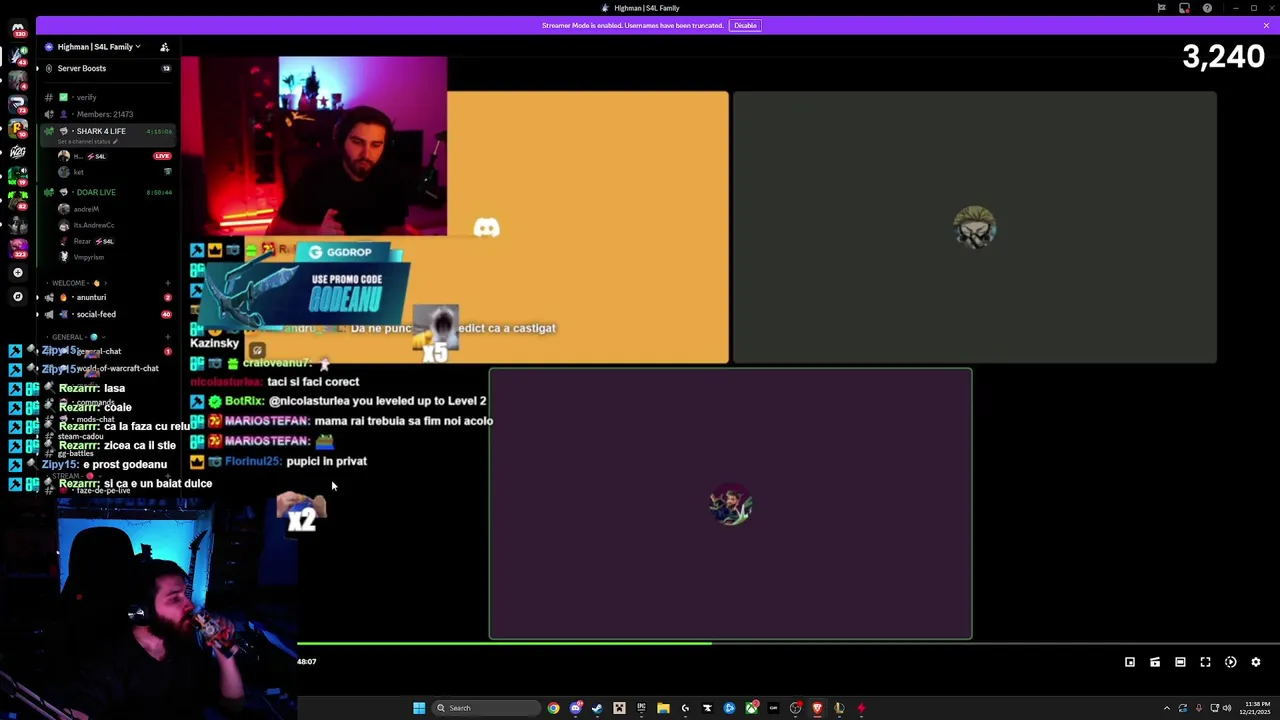1280x720 pixels.
Task: Open Discord from the taskbar
Action: [576, 708]
